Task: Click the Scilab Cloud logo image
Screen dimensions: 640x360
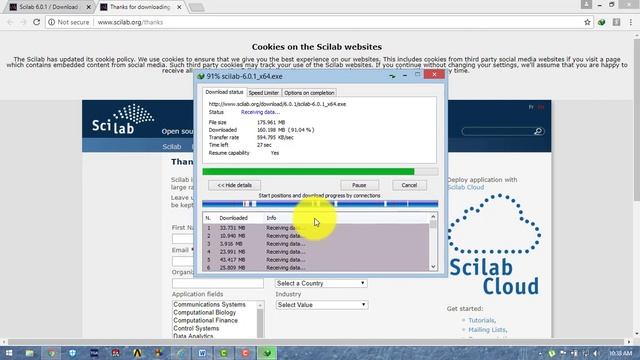Action: [494, 244]
